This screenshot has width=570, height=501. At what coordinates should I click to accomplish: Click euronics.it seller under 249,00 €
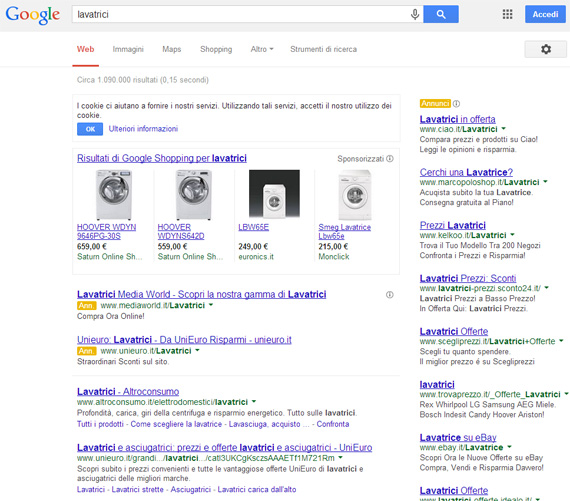click(x=256, y=257)
